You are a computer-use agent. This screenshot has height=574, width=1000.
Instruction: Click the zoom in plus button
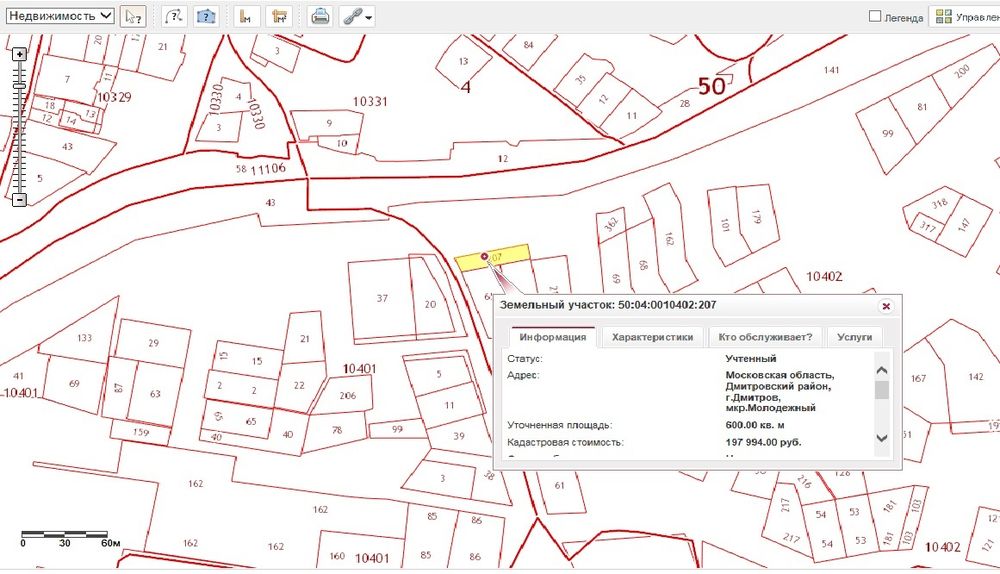[x=19, y=54]
